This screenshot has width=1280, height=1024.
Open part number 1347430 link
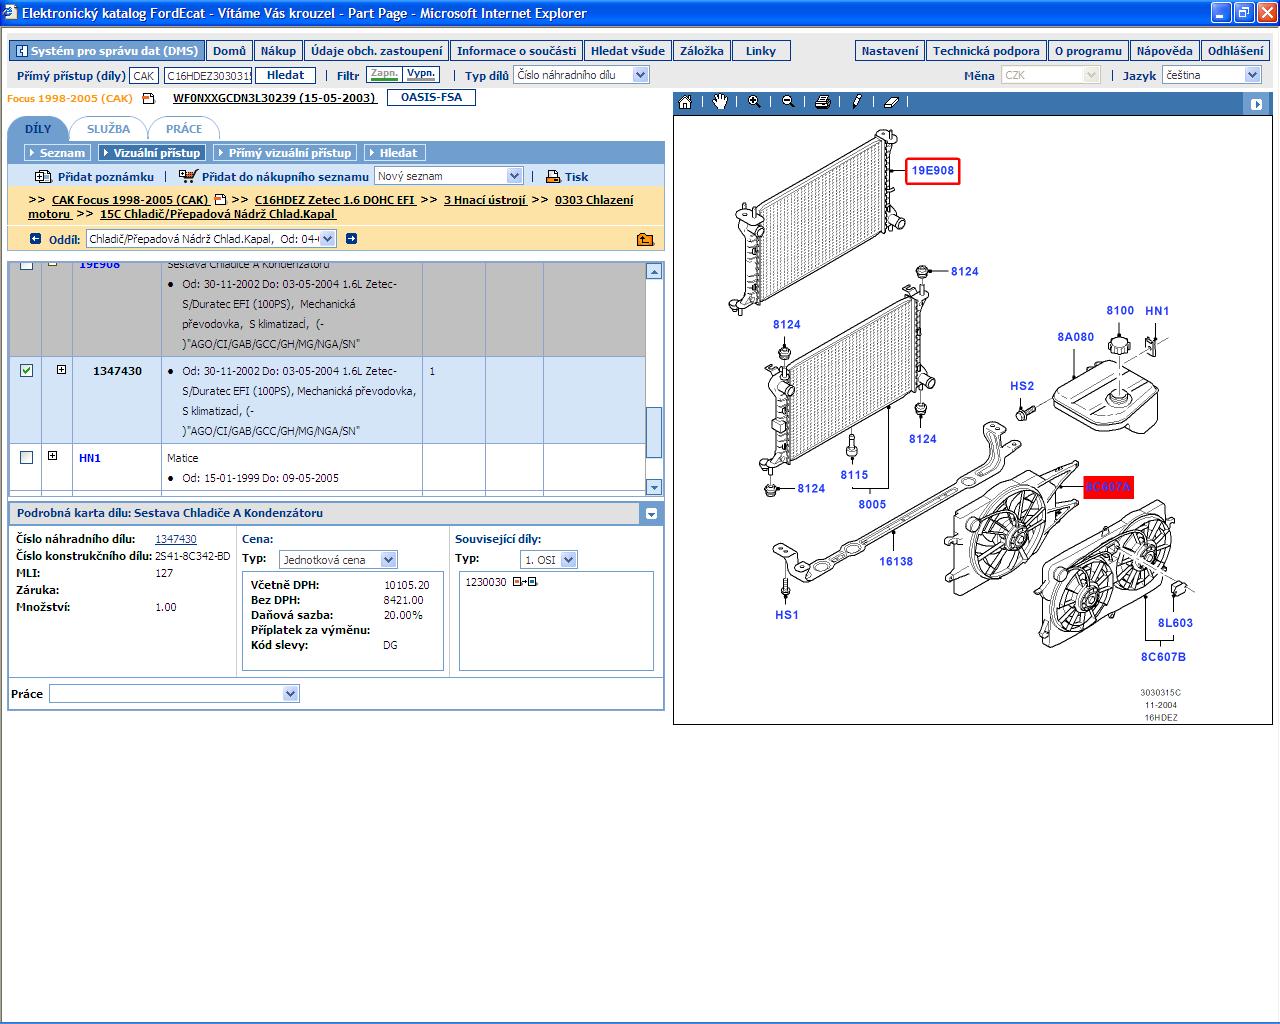pyautogui.click(x=176, y=540)
